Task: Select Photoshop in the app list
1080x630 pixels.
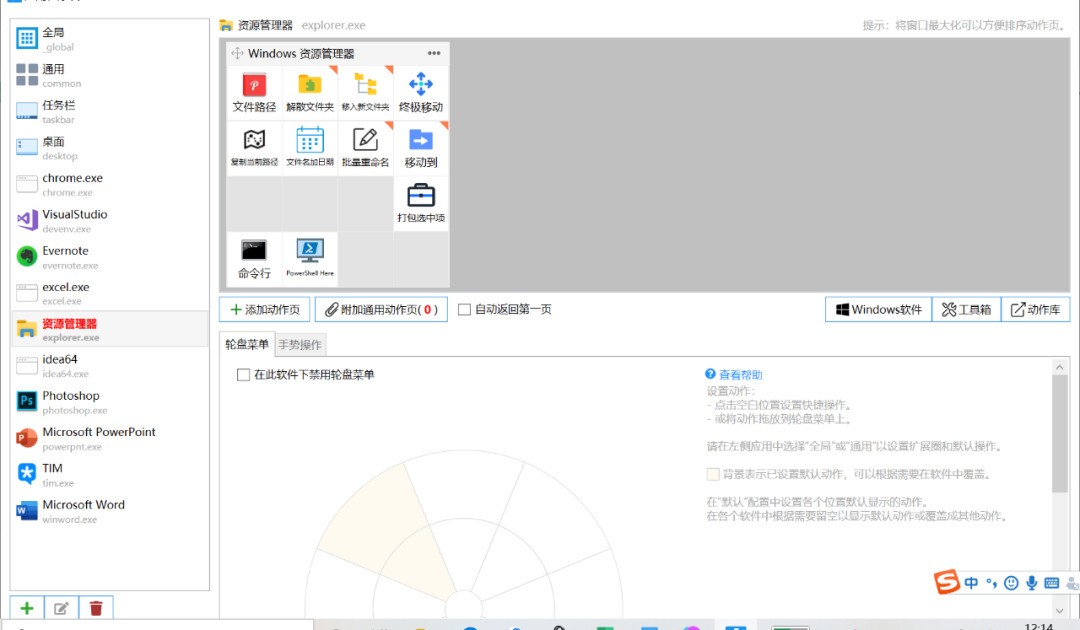Action: [110, 402]
